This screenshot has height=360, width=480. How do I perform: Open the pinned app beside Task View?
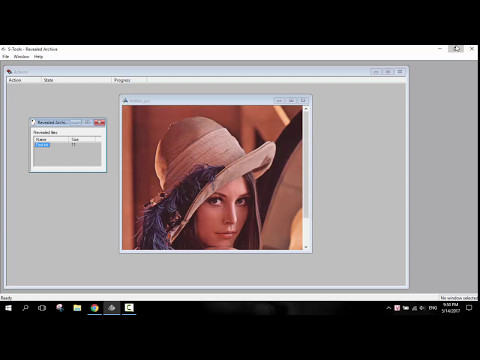(x=60, y=308)
